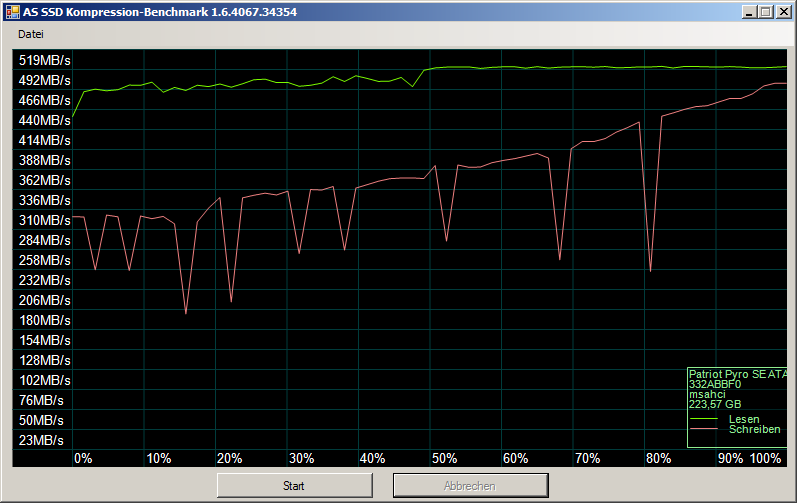Image resolution: width=797 pixels, height=503 pixels.
Task: Click the 440MB/s axis label
Action: (44, 120)
